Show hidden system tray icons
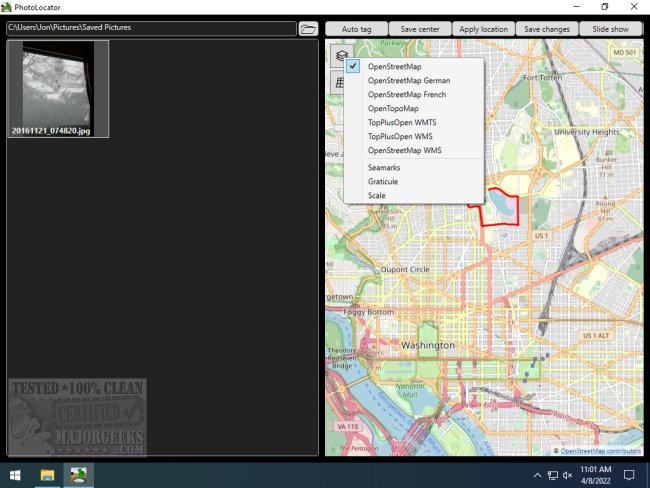The height and width of the screenshot is (488, 650). point(537,475)
